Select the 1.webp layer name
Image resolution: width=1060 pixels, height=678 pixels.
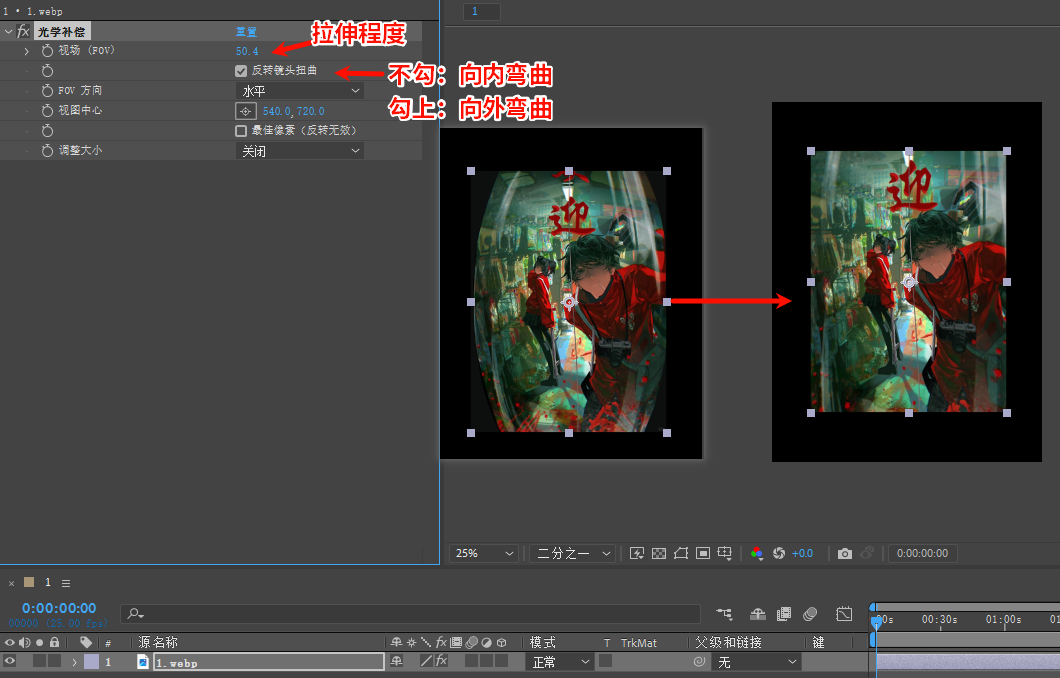point(269,662)
